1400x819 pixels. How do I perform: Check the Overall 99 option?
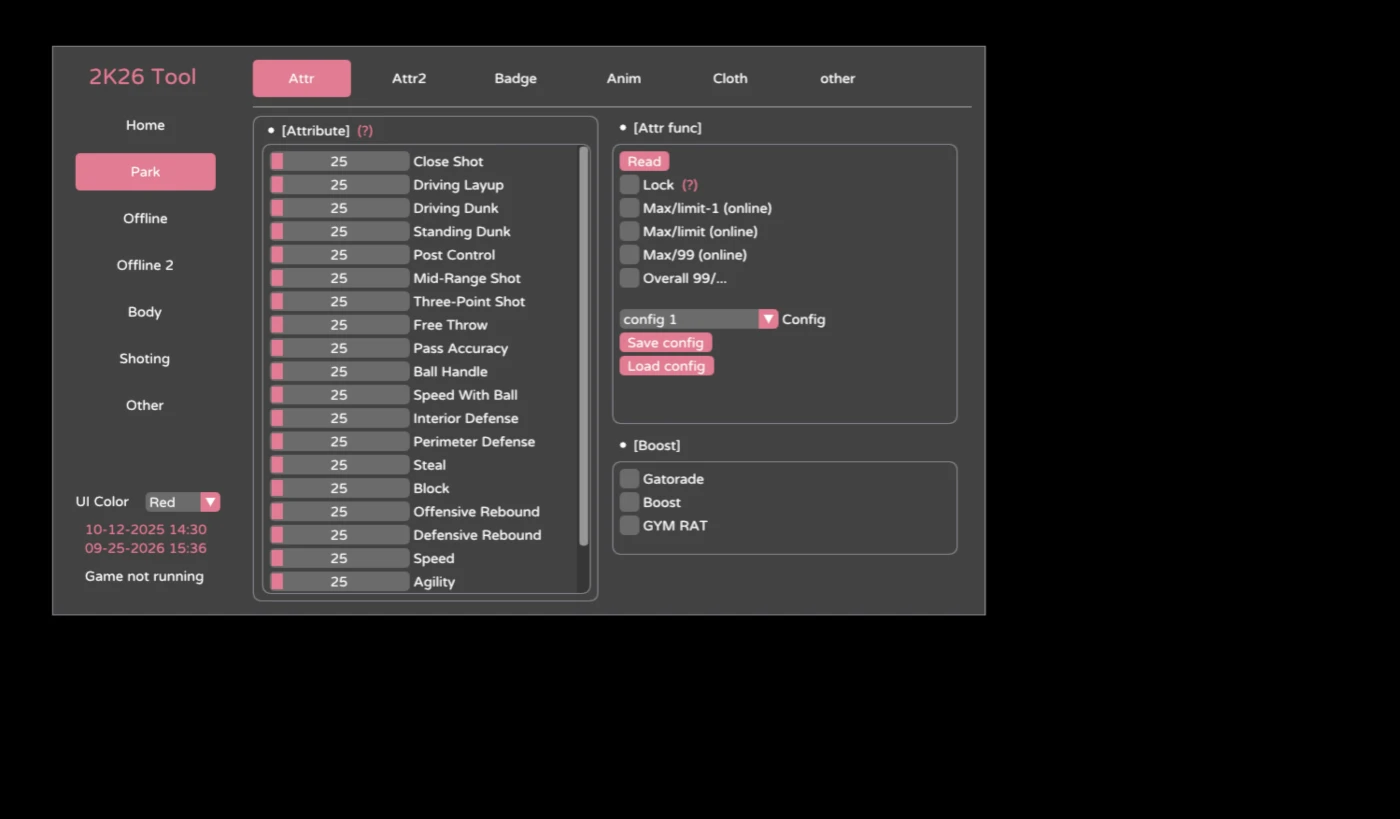point(629,278)
